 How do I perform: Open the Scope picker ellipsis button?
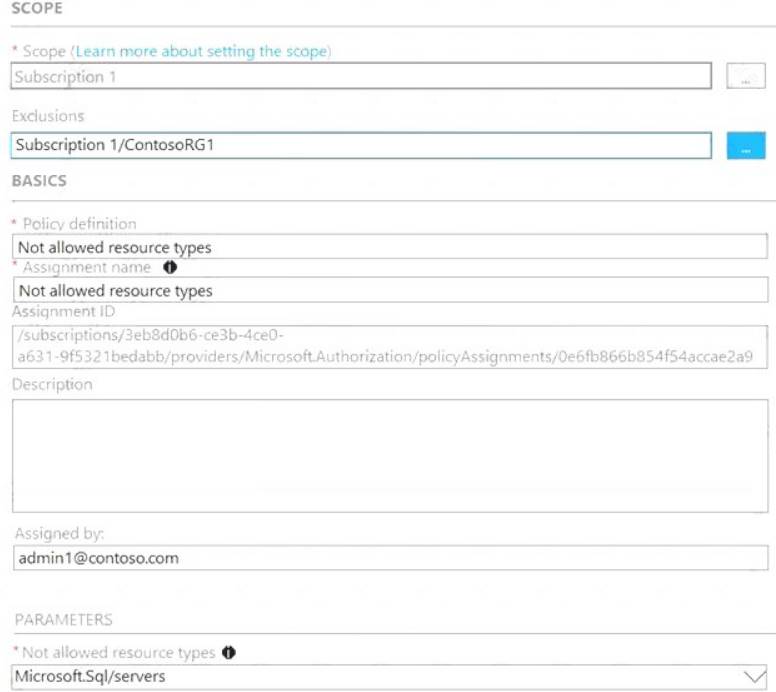pyautogui.click(x=745, y=77)
